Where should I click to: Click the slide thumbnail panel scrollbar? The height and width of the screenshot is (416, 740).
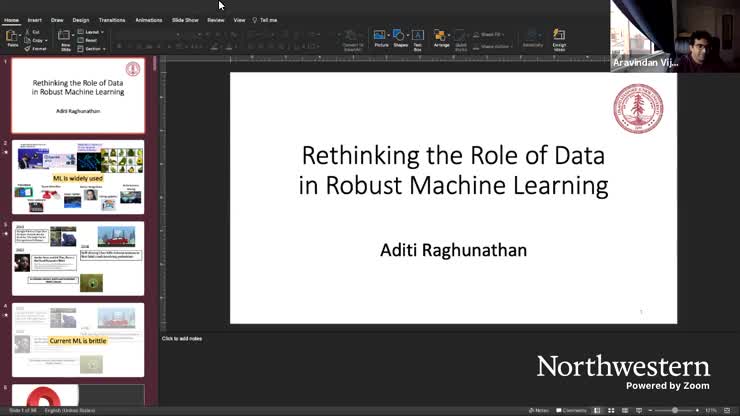click(x=154, y=64)
